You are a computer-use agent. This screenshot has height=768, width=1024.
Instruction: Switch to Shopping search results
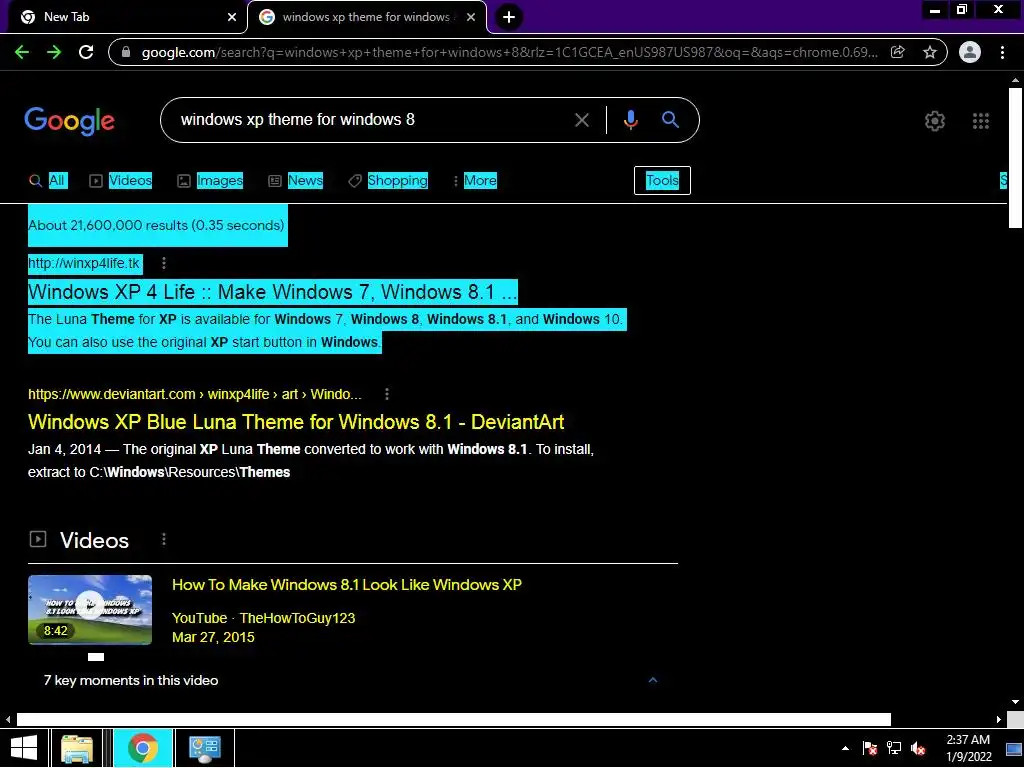click(x=388, y=180)
